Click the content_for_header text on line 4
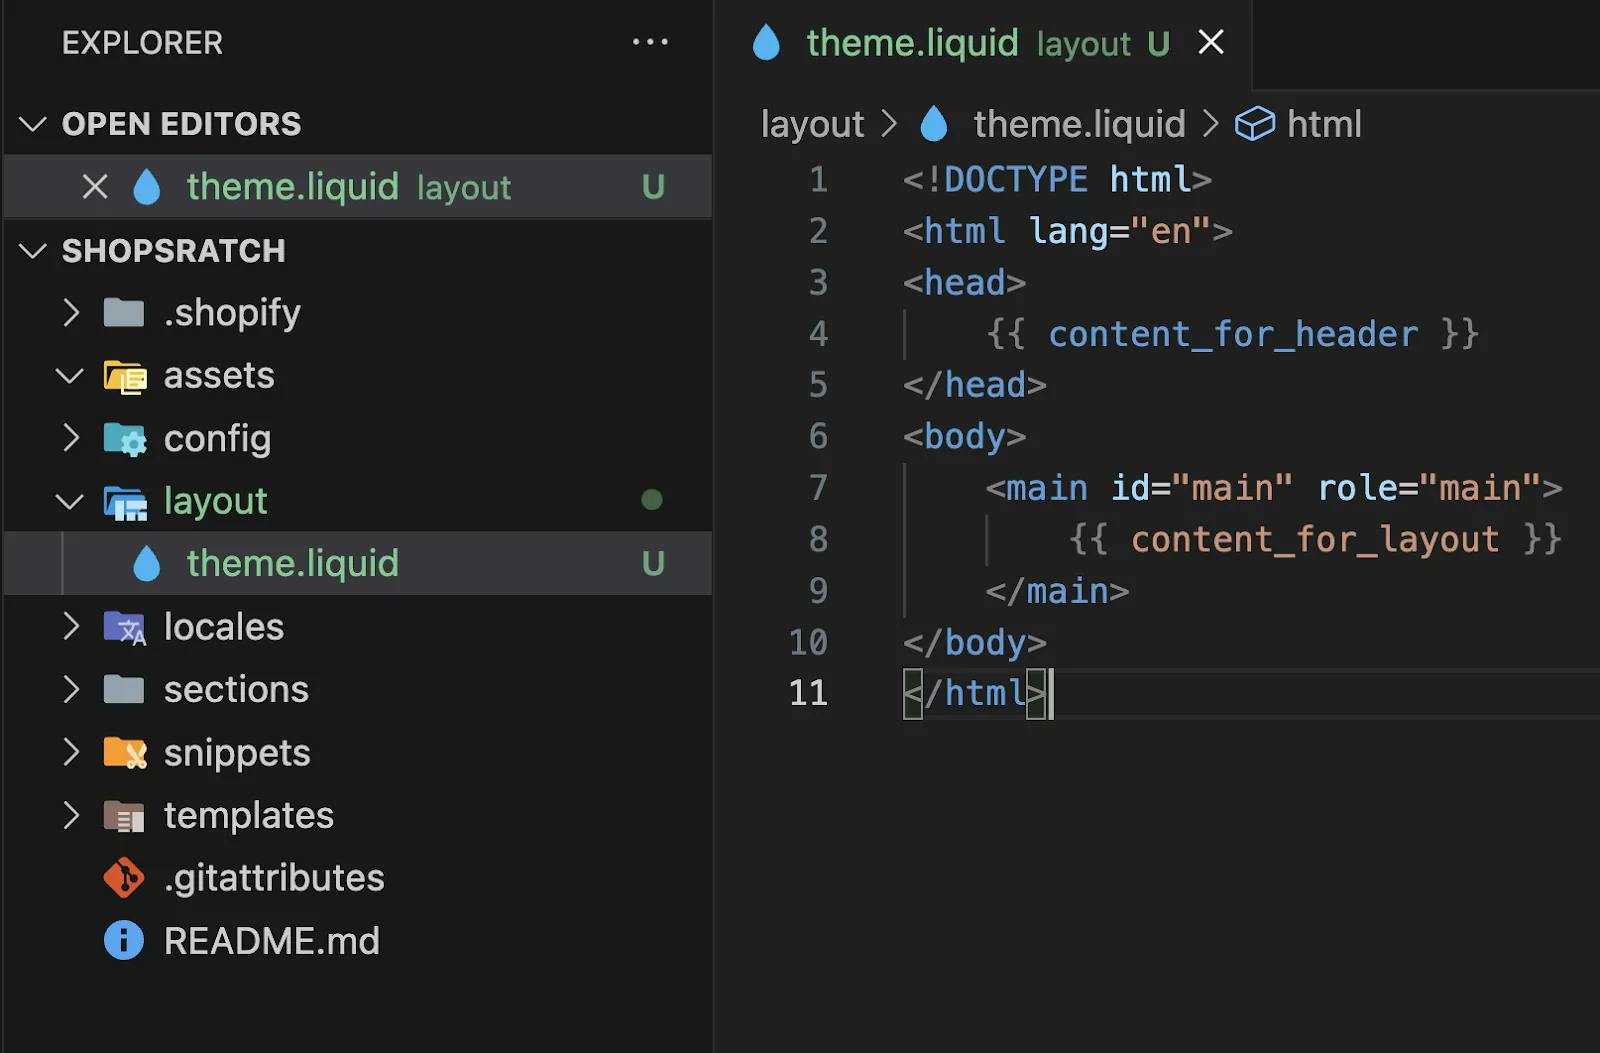 click(x=1233, y=334)
